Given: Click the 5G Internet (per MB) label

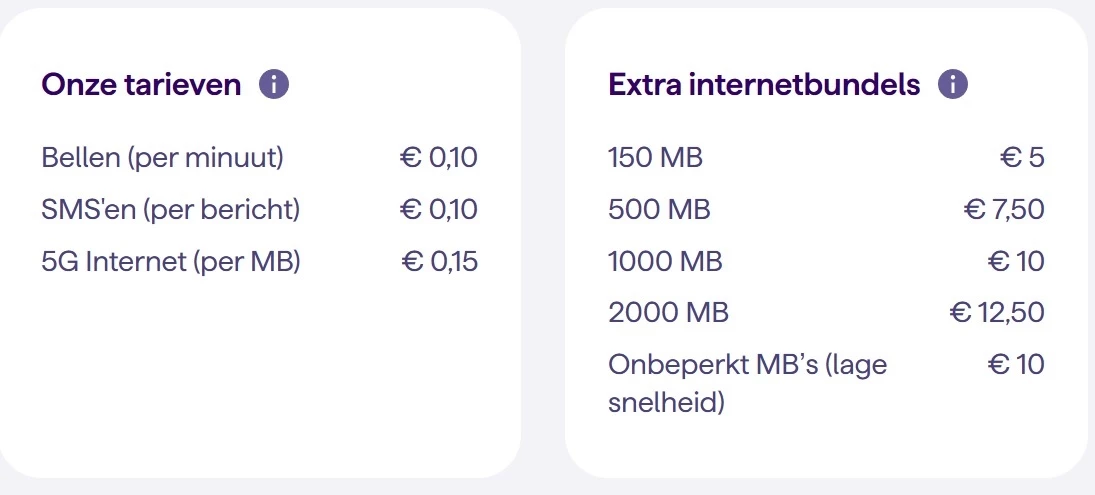Looking at the screenshot, I should (x=171, y=262).
